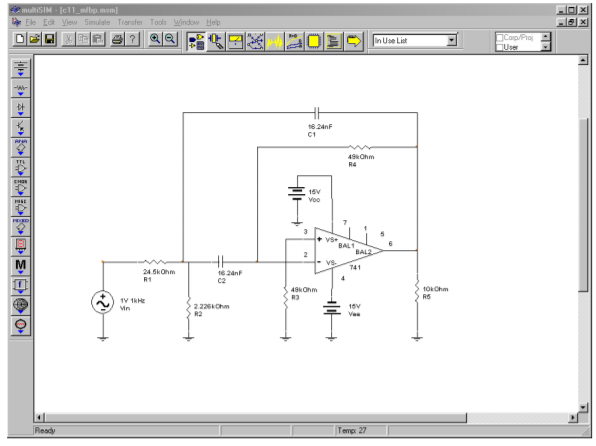
Task: Enable the Corp/Proj checkbox
Action: [x=500, y=38]
